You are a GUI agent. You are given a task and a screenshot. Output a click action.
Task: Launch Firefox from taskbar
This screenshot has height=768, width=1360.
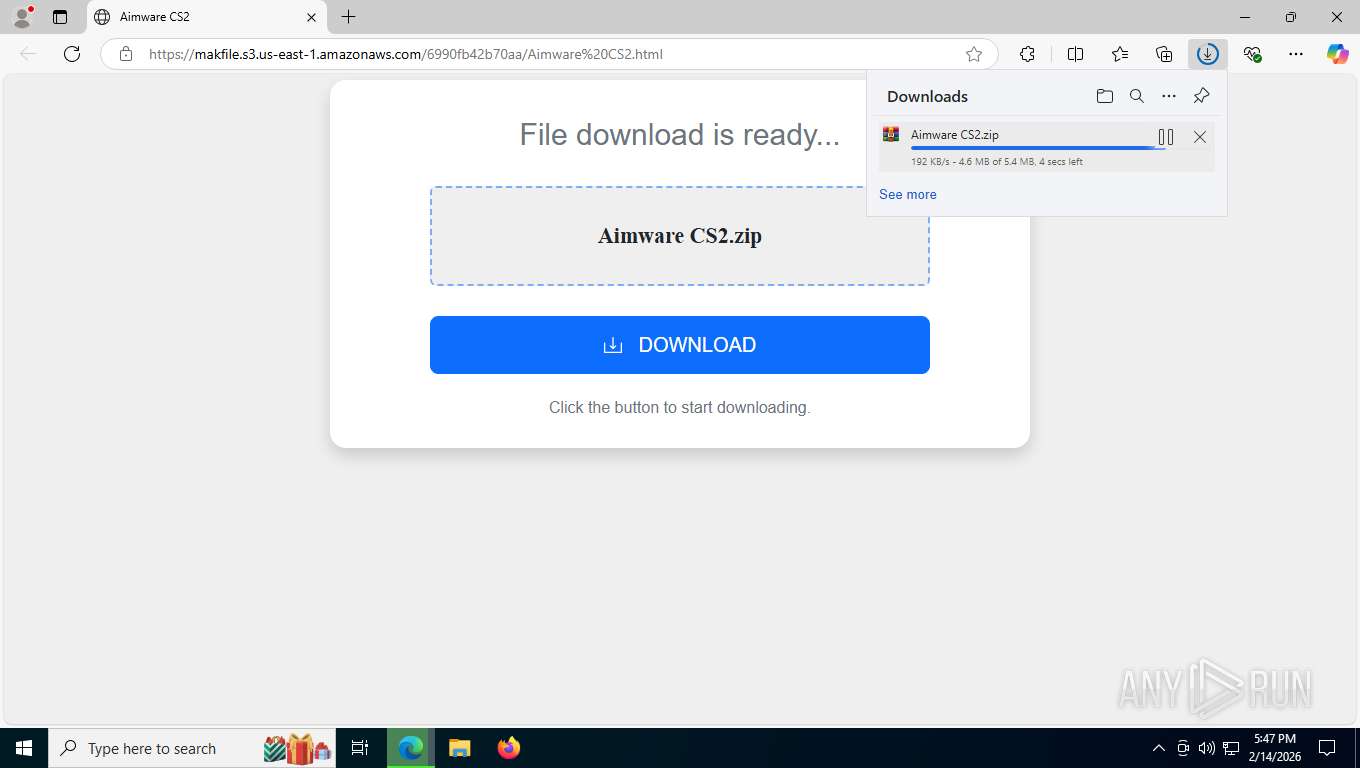(x=509, y=748)
